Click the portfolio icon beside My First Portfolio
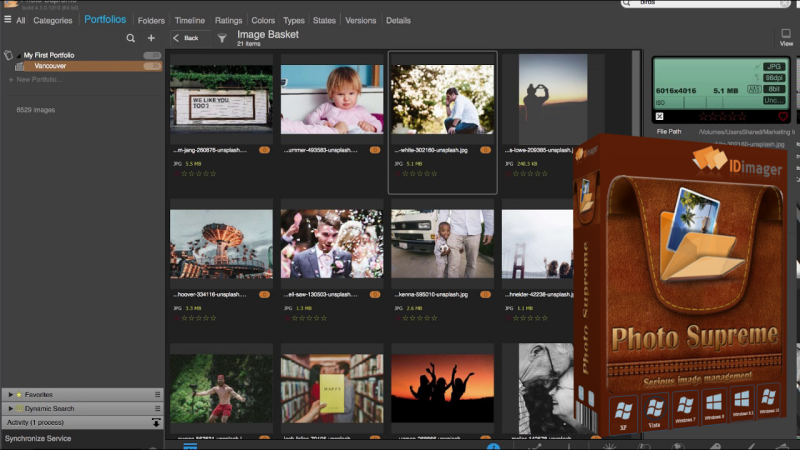800x450 pixels. click(8, 55)
